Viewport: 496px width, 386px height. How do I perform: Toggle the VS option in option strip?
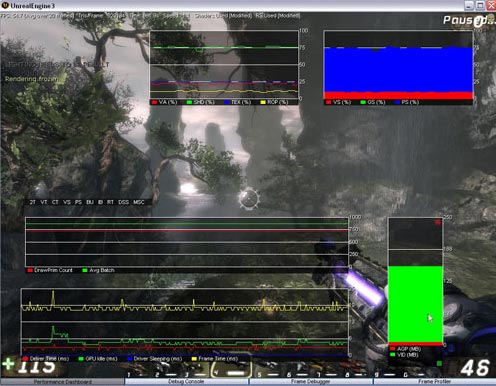click(67, 202)
